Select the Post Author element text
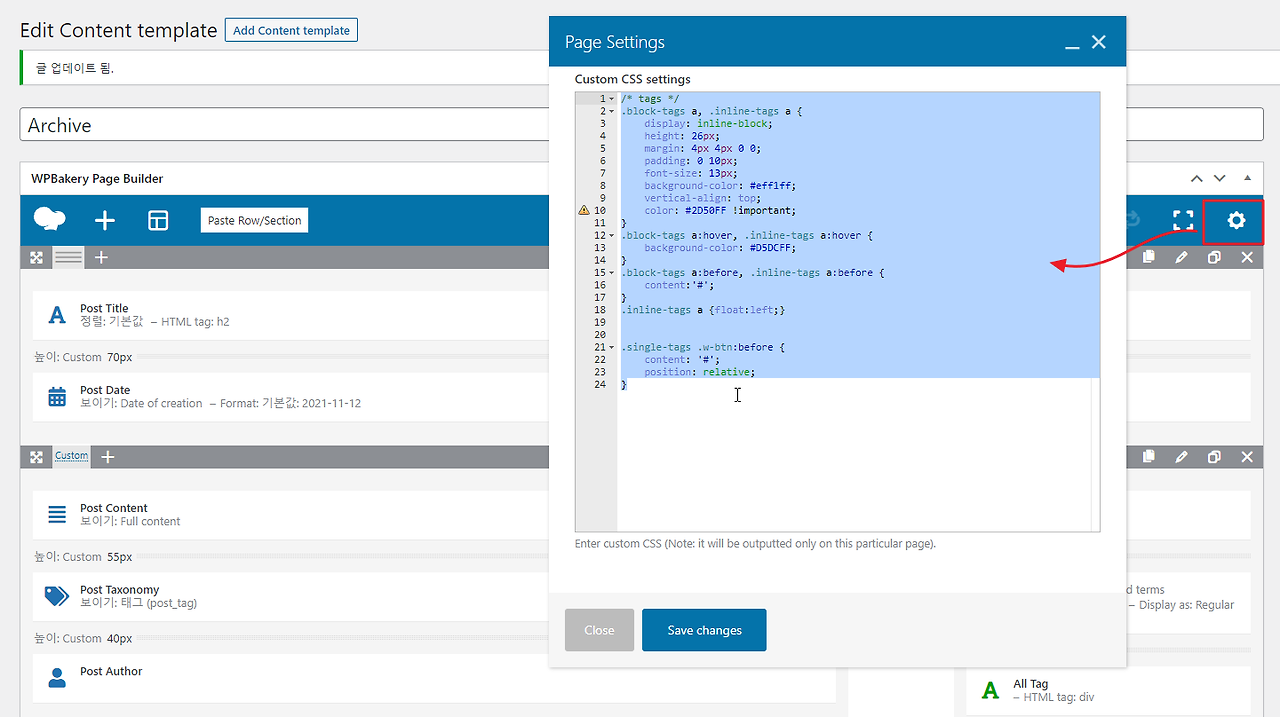 (111, 671)
